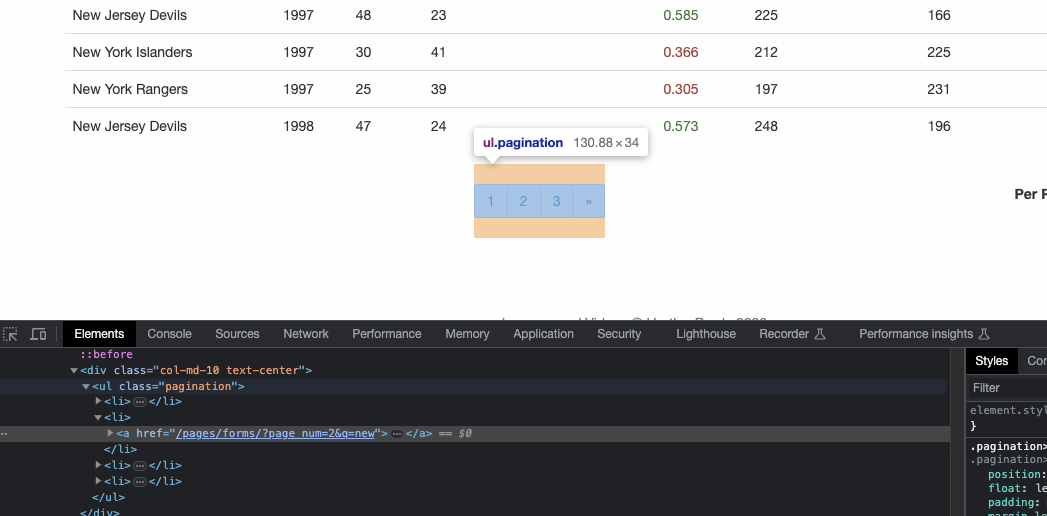Expand the last li node
Image resolution: width=1047 pixels, height=516 pixels.
click(98, 481)
